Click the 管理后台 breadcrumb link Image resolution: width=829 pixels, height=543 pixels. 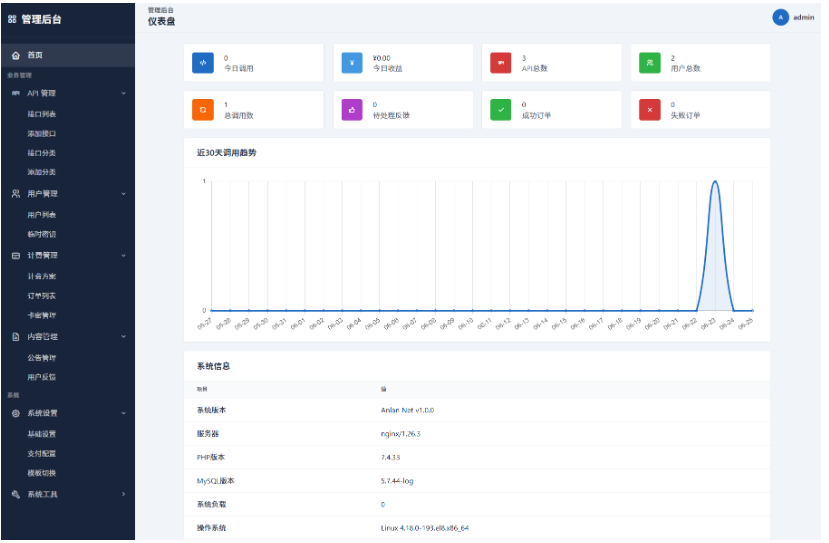pyautogui.click(x=161, y=10)
